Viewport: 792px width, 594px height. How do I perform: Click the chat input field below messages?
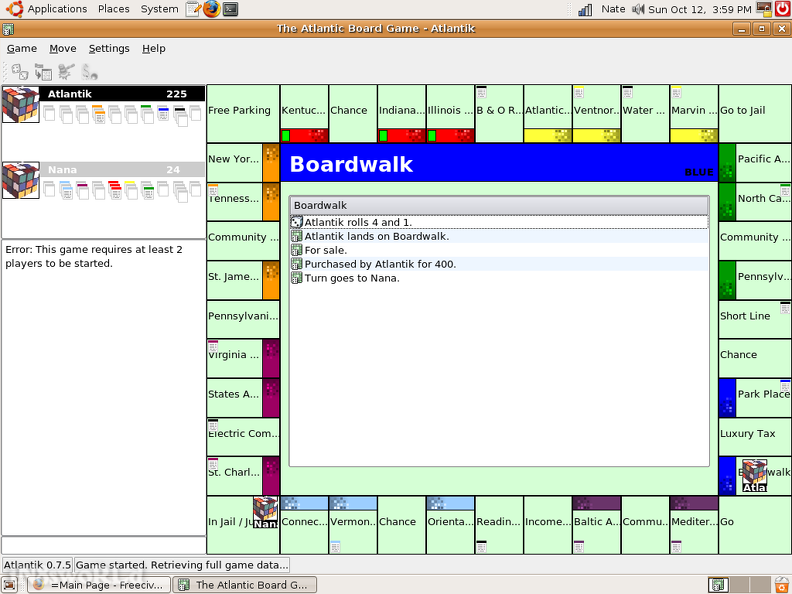click(x=104, y=545)
